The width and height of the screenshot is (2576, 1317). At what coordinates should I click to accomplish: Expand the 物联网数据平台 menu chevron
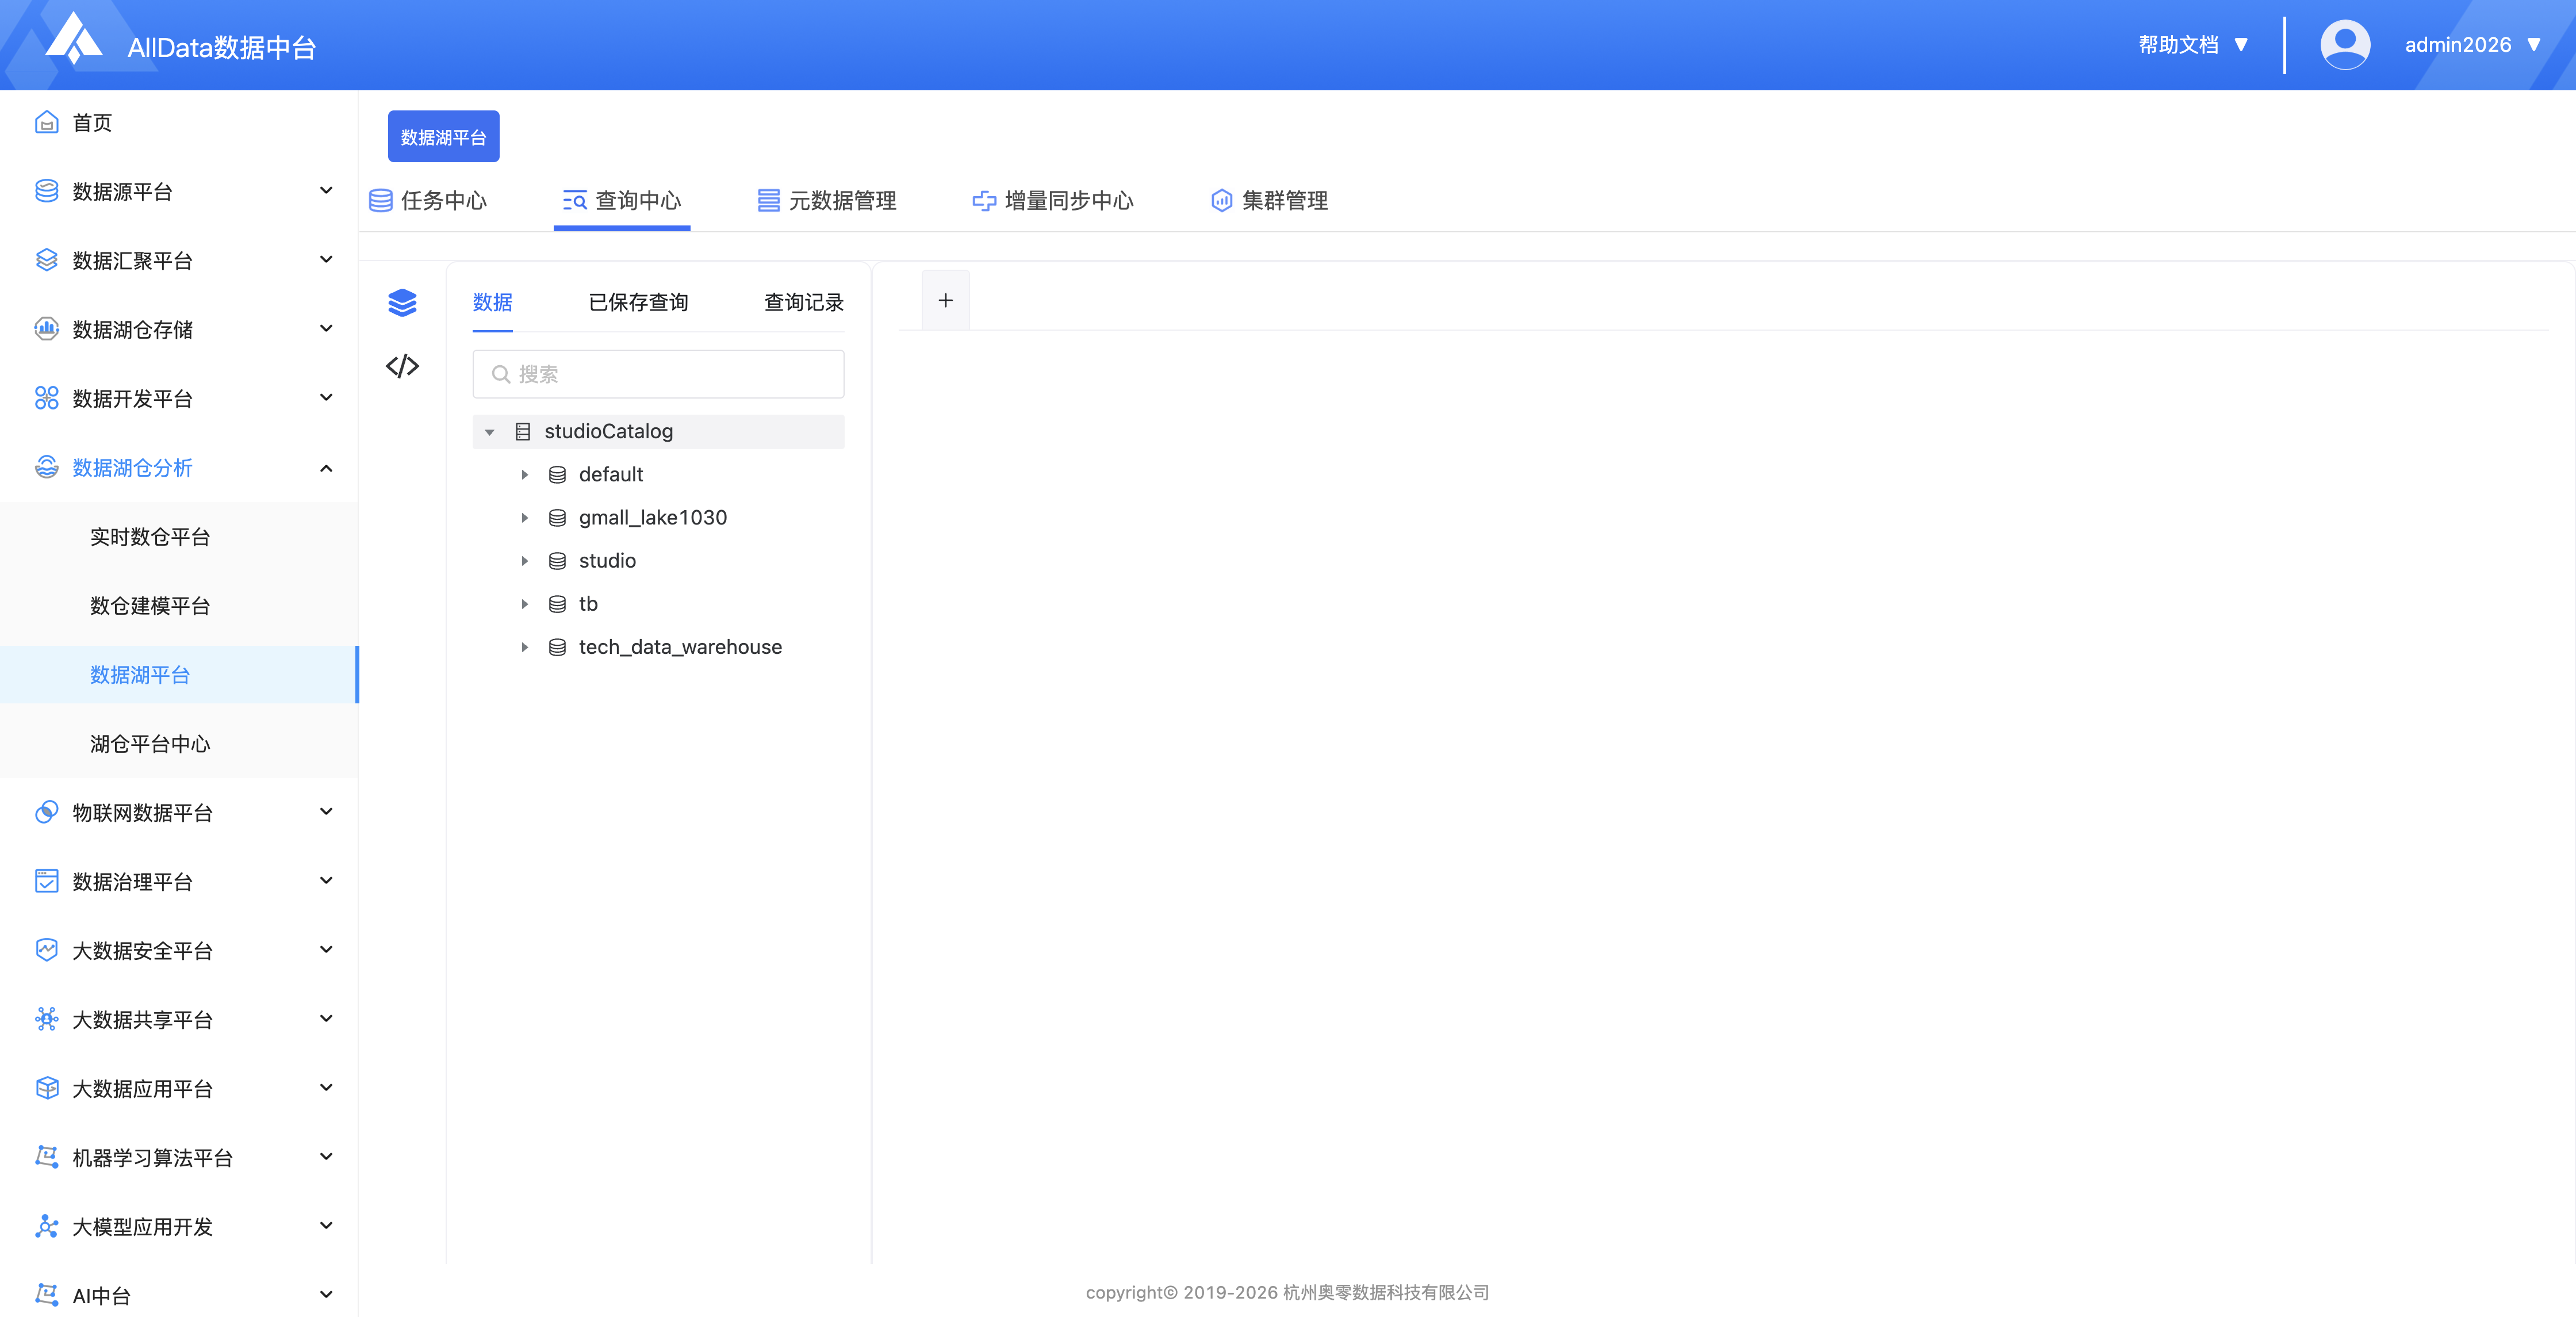tap(326, 811)
